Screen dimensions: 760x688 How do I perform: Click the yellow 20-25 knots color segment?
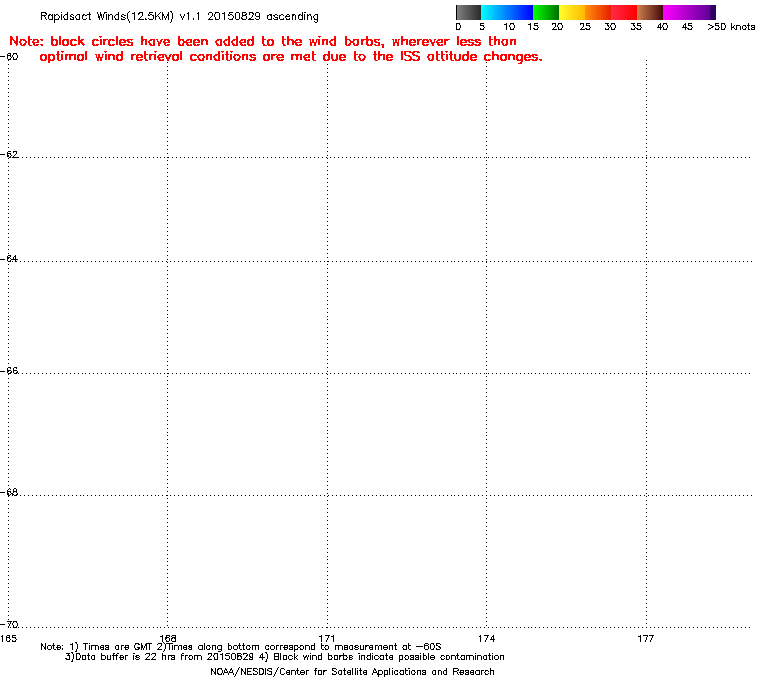pos(572,12)
